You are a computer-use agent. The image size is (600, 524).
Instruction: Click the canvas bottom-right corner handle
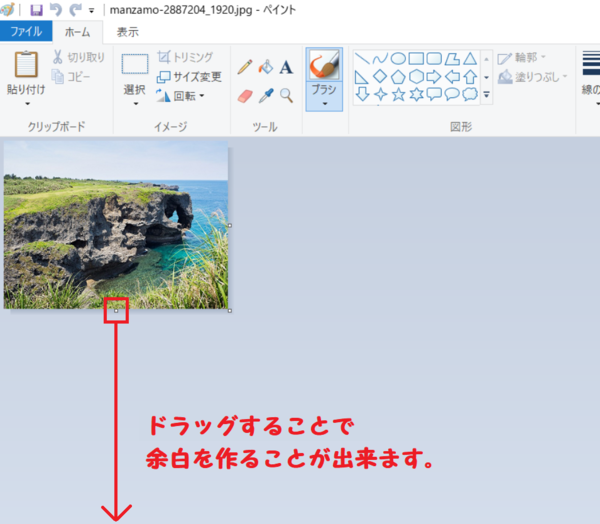[x=230, y=310]
